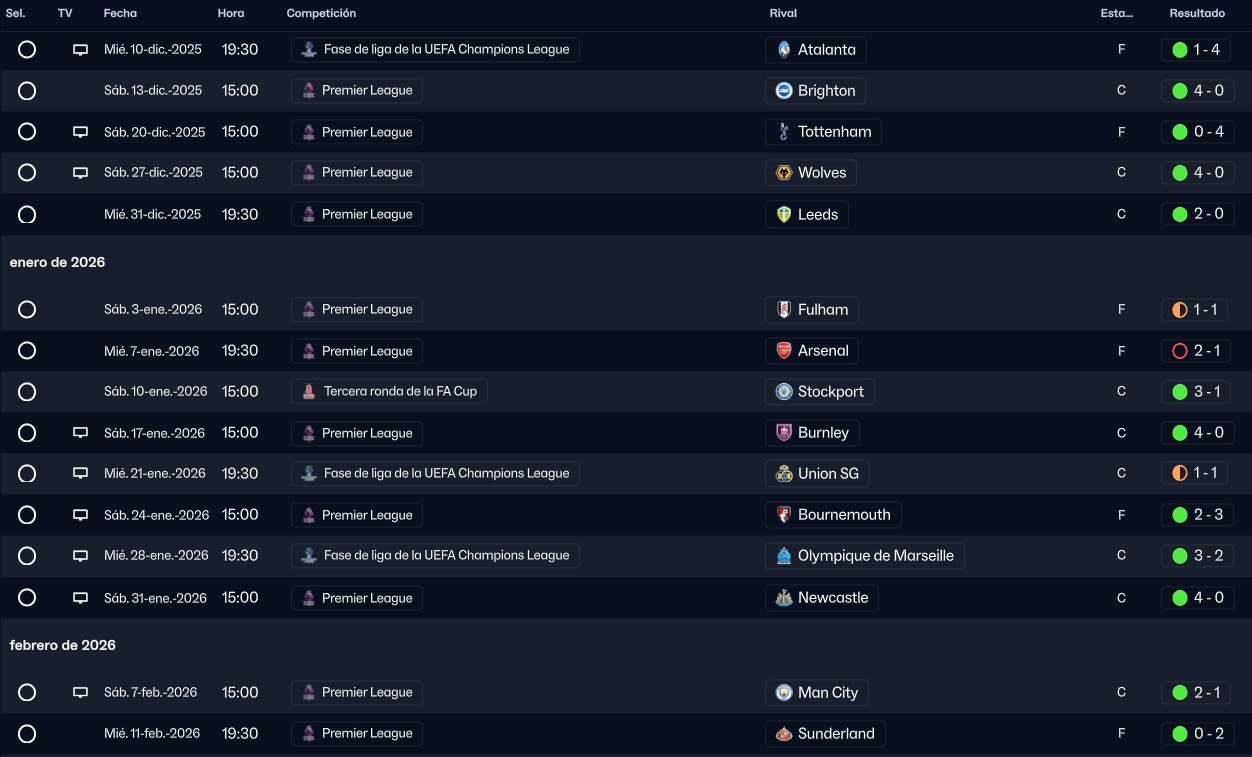Tick the selection circle for Sunderland match
1252x757 pixels.
tap(27, 734)
